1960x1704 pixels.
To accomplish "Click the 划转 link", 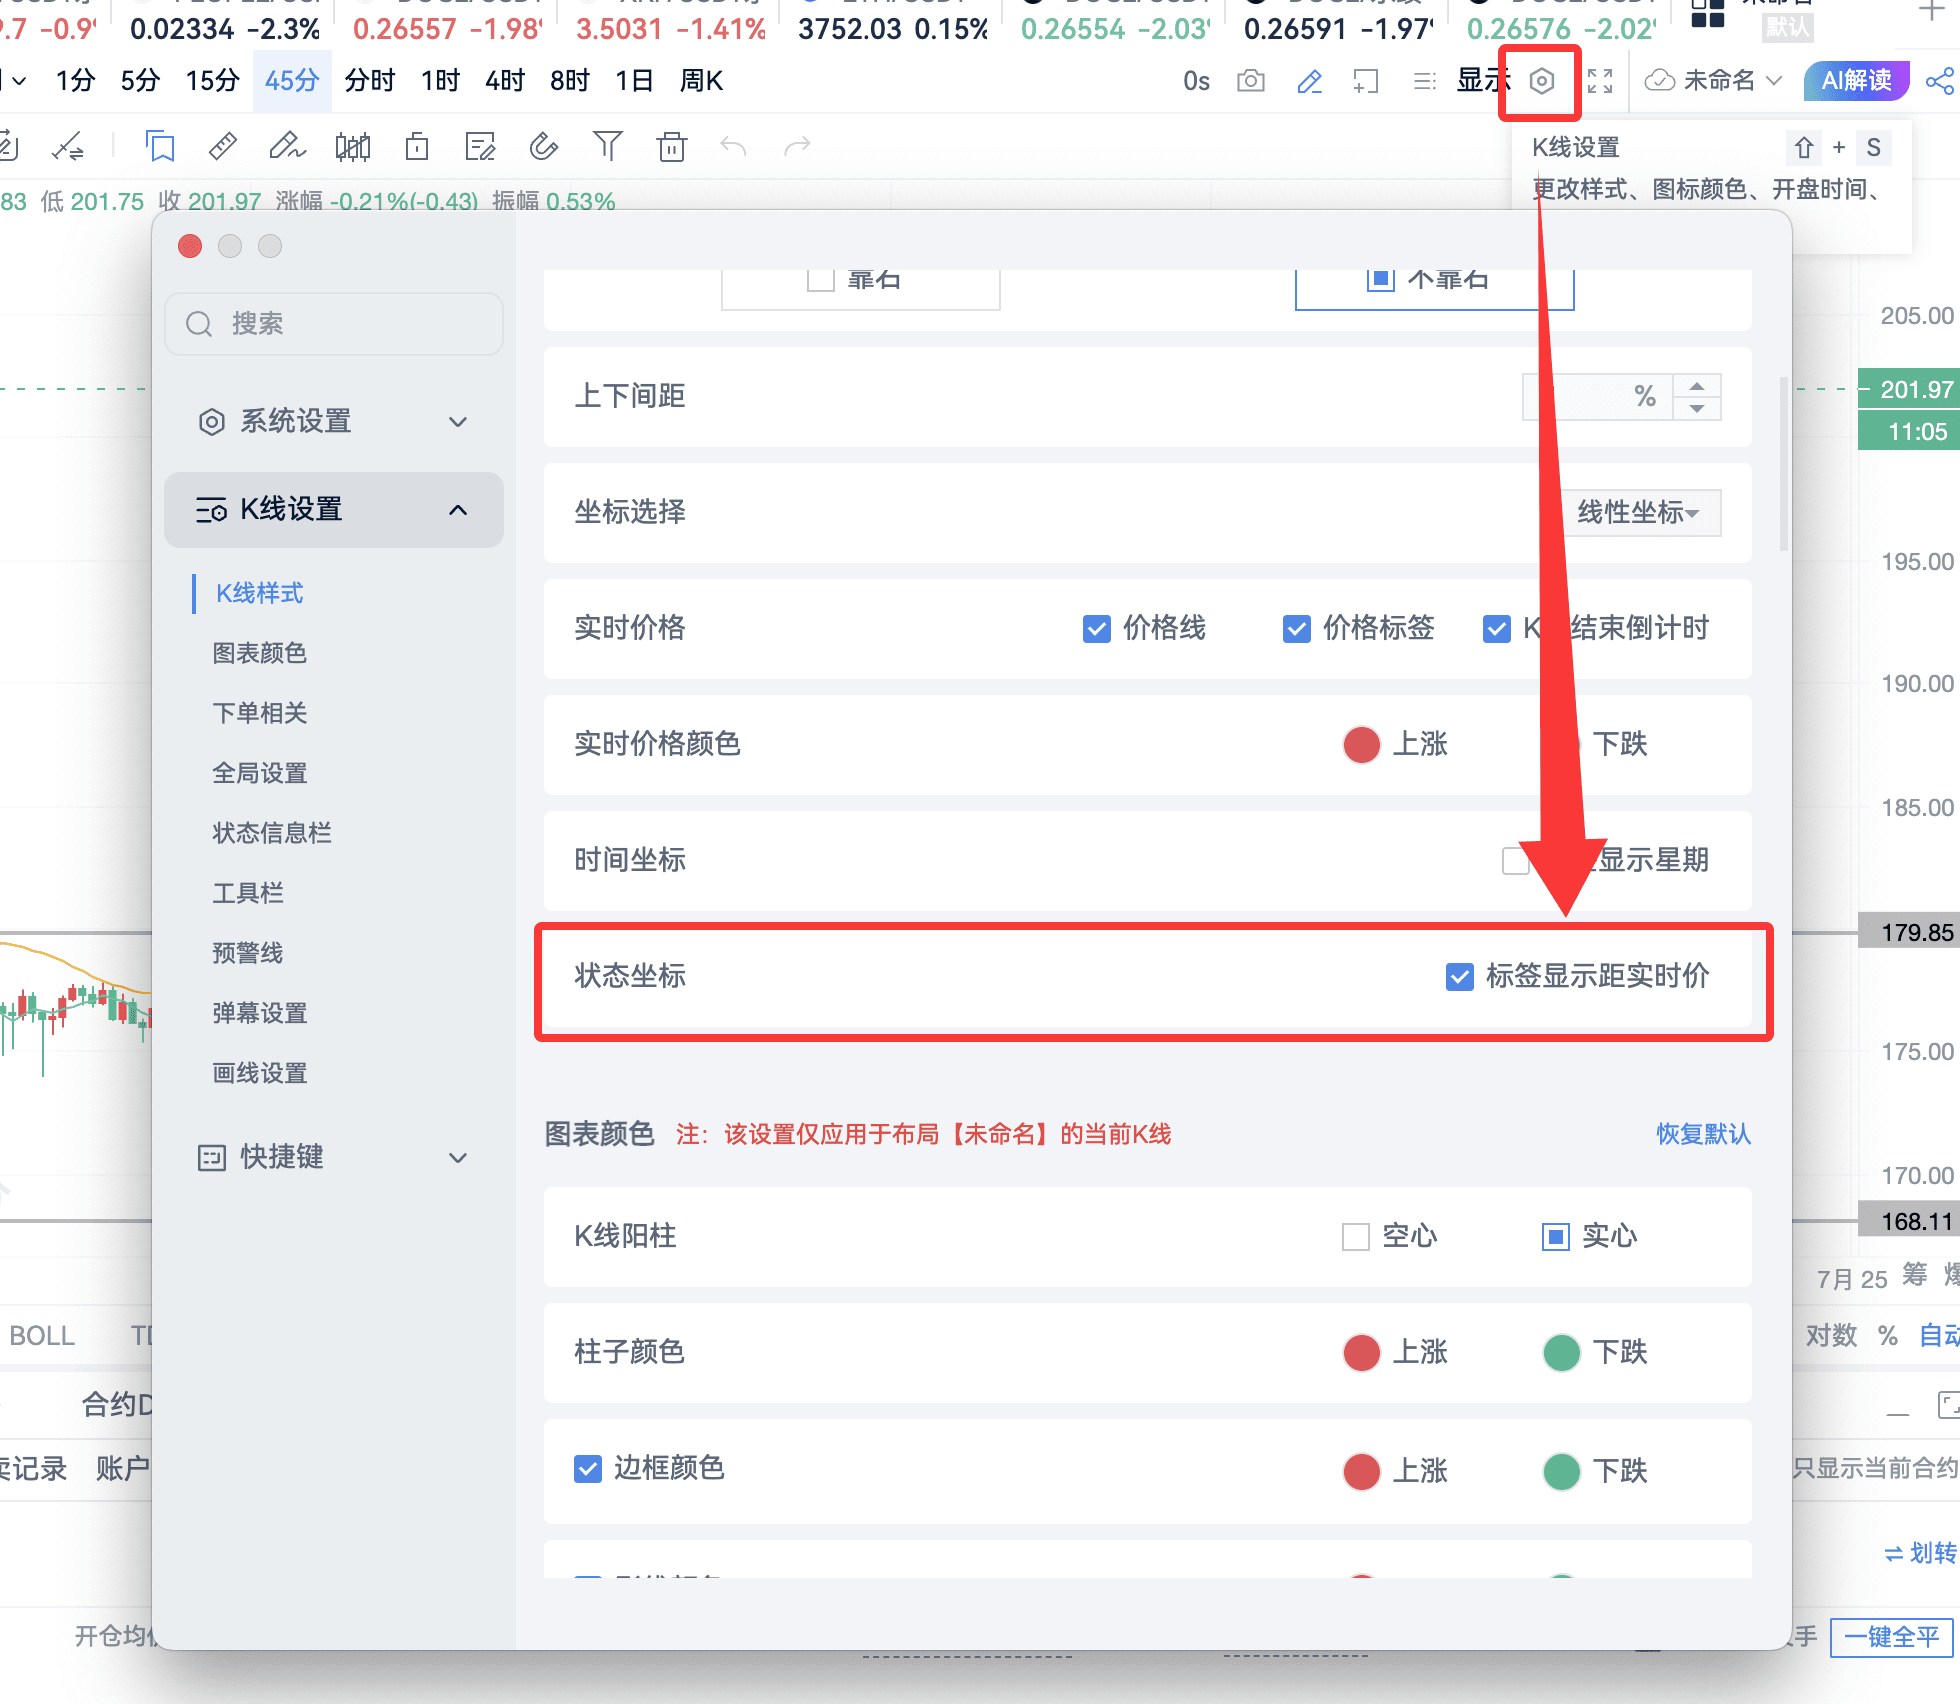I will (1920, 1554).
